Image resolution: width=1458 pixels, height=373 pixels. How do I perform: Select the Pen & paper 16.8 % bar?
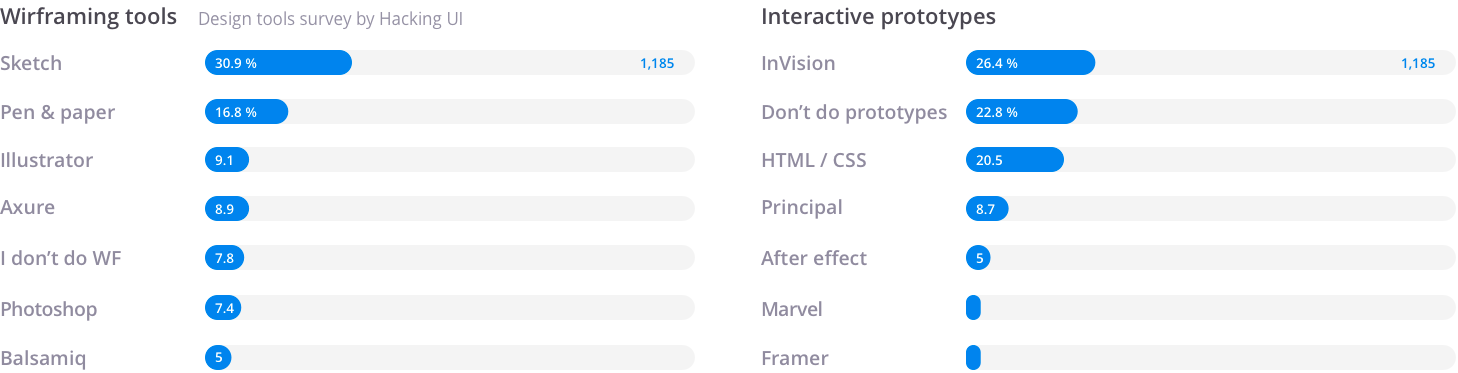(x=246, y=112)
